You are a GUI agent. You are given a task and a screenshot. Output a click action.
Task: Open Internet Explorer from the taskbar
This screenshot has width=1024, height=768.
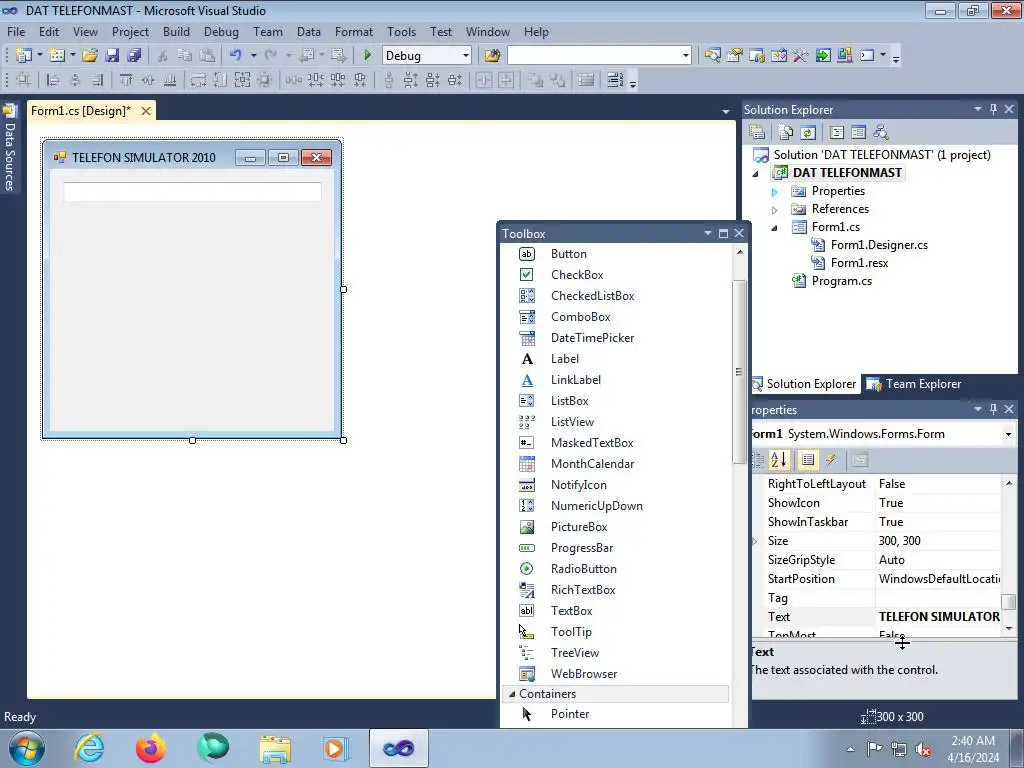pos(89,747)
